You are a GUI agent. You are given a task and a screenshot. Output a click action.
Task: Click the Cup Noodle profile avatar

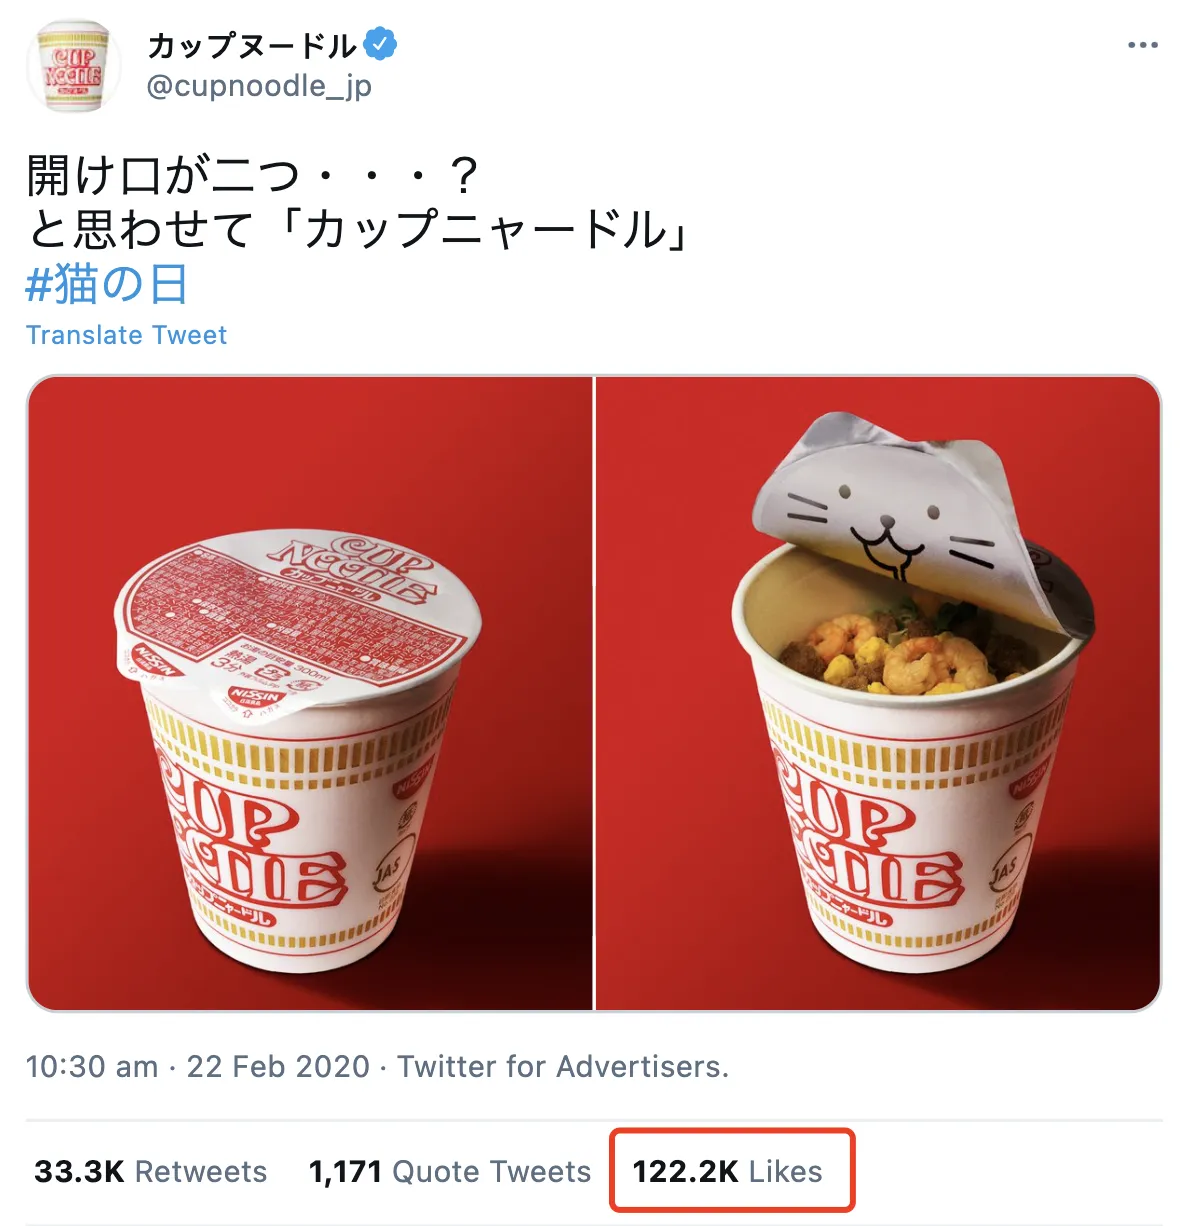(x=73, y=66)
